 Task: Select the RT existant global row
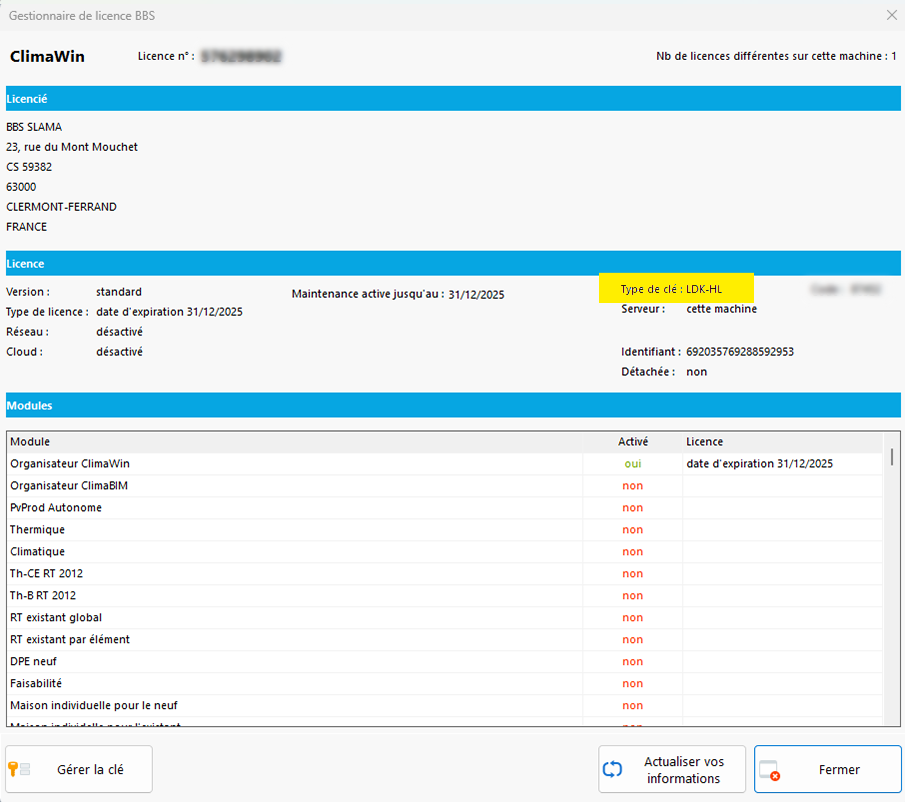coord(444,617)
